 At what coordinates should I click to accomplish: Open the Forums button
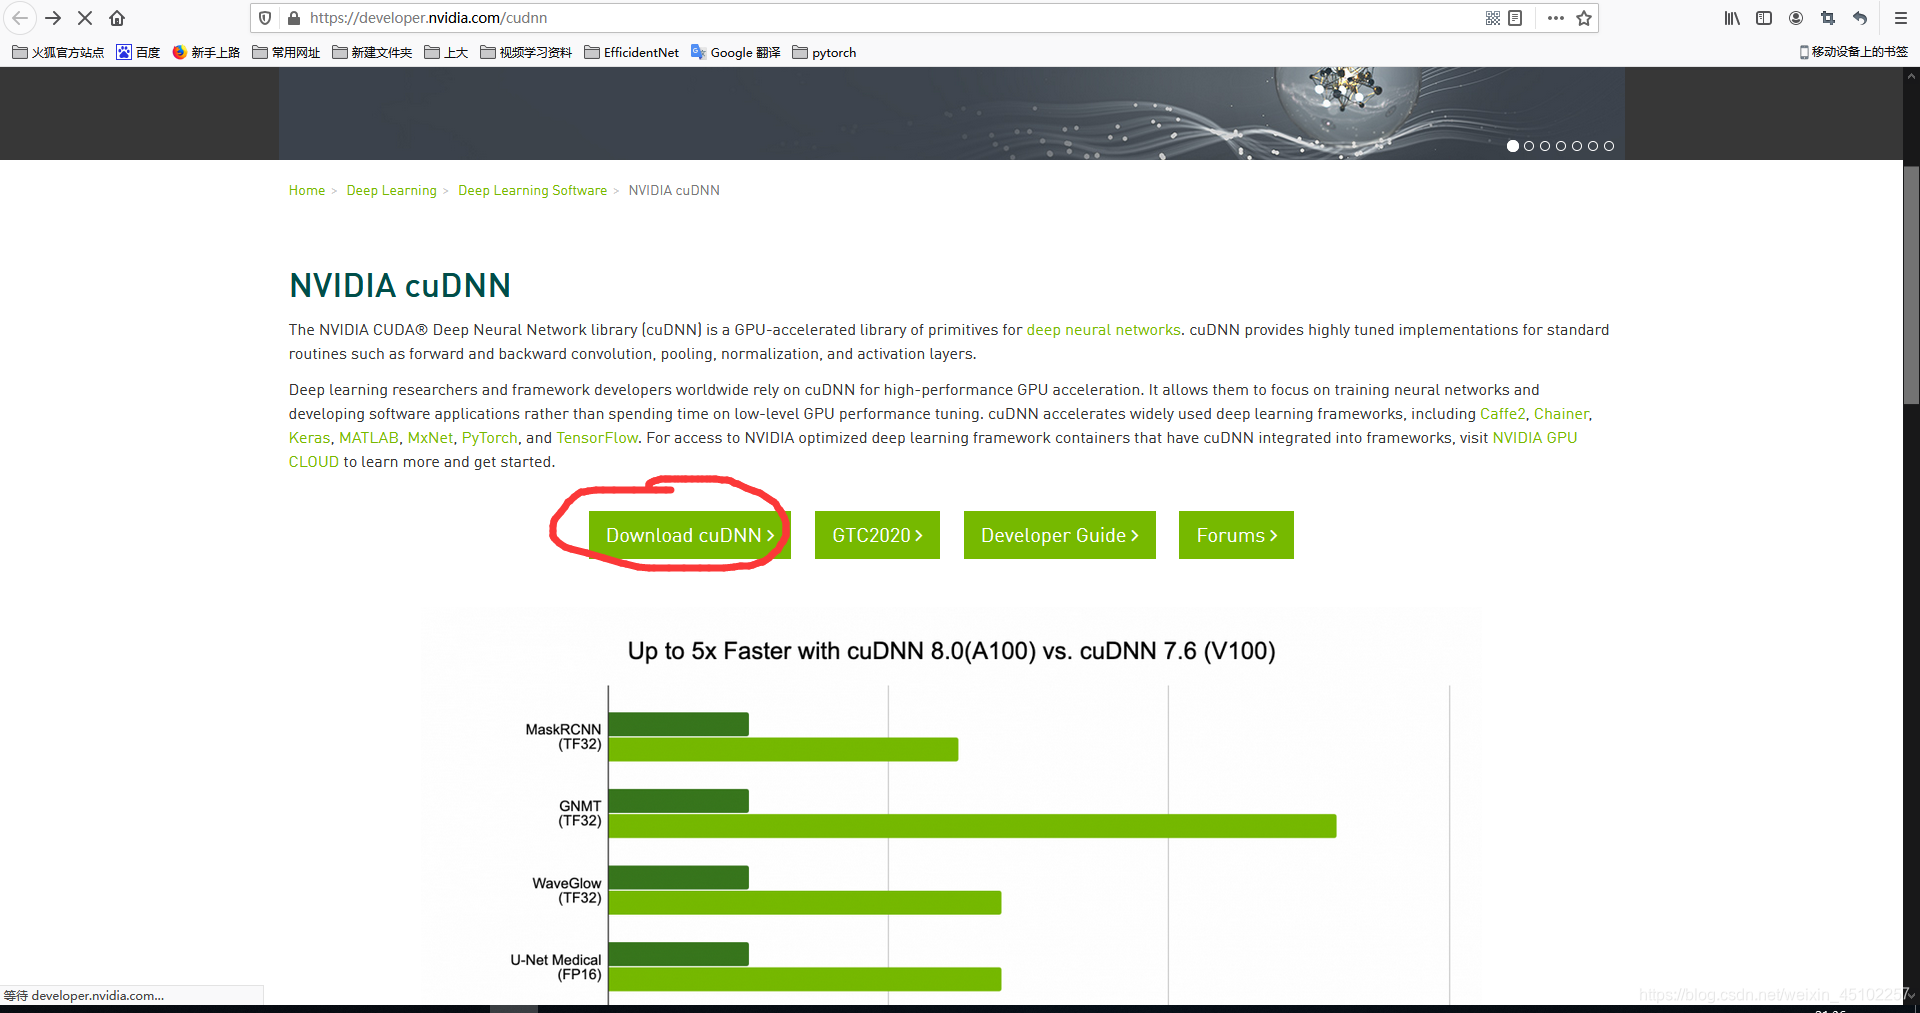click(x=1236, y=535)
